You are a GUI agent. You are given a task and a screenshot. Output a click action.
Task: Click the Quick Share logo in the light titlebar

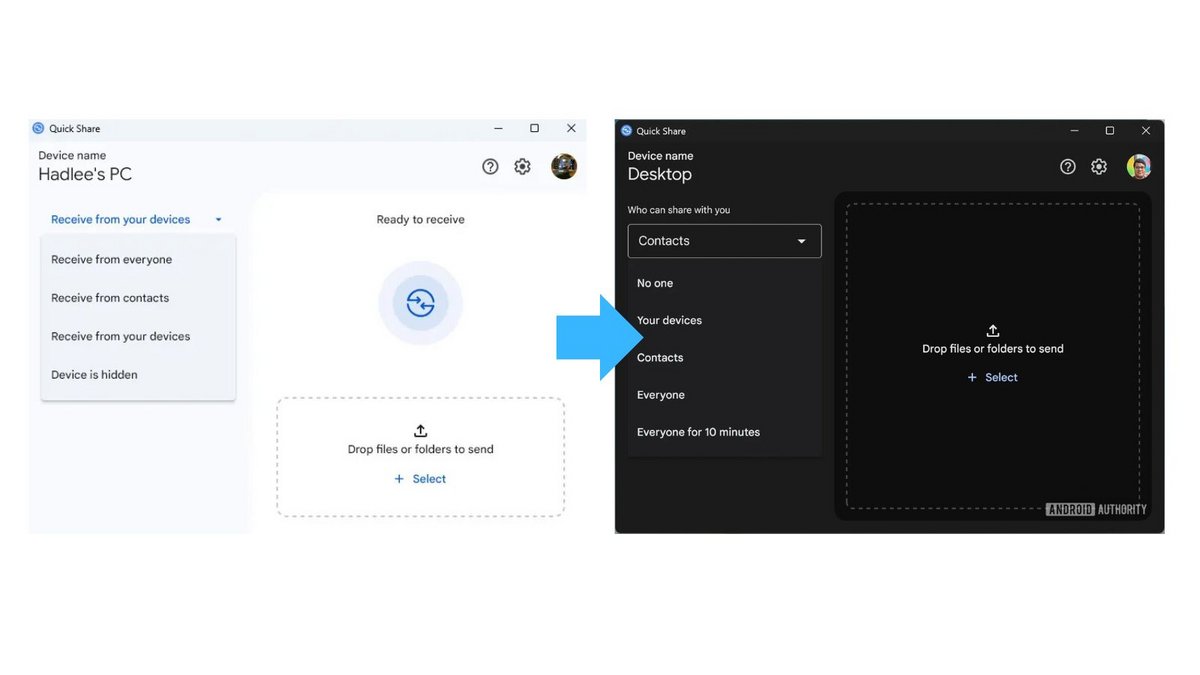pos(37,128)
